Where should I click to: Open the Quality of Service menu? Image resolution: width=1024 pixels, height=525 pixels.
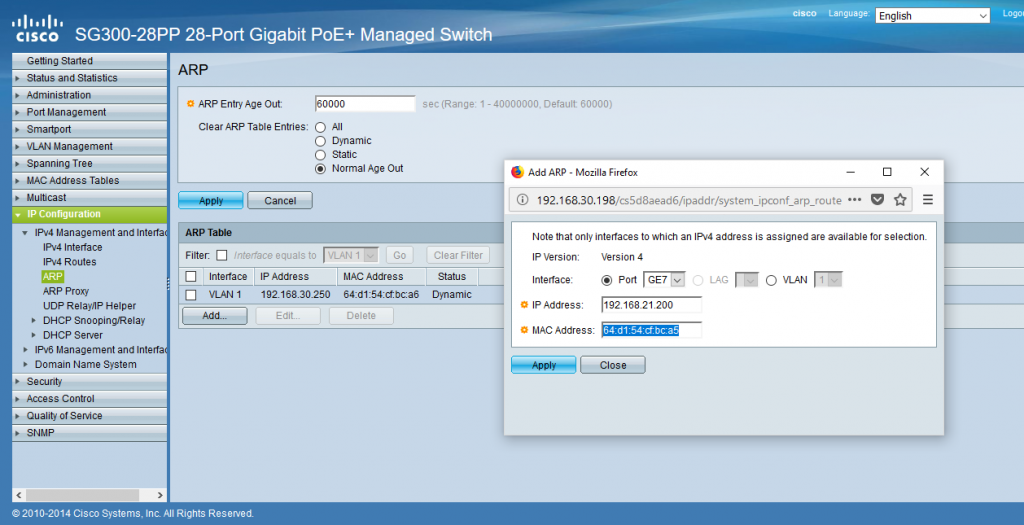[89, 415]
